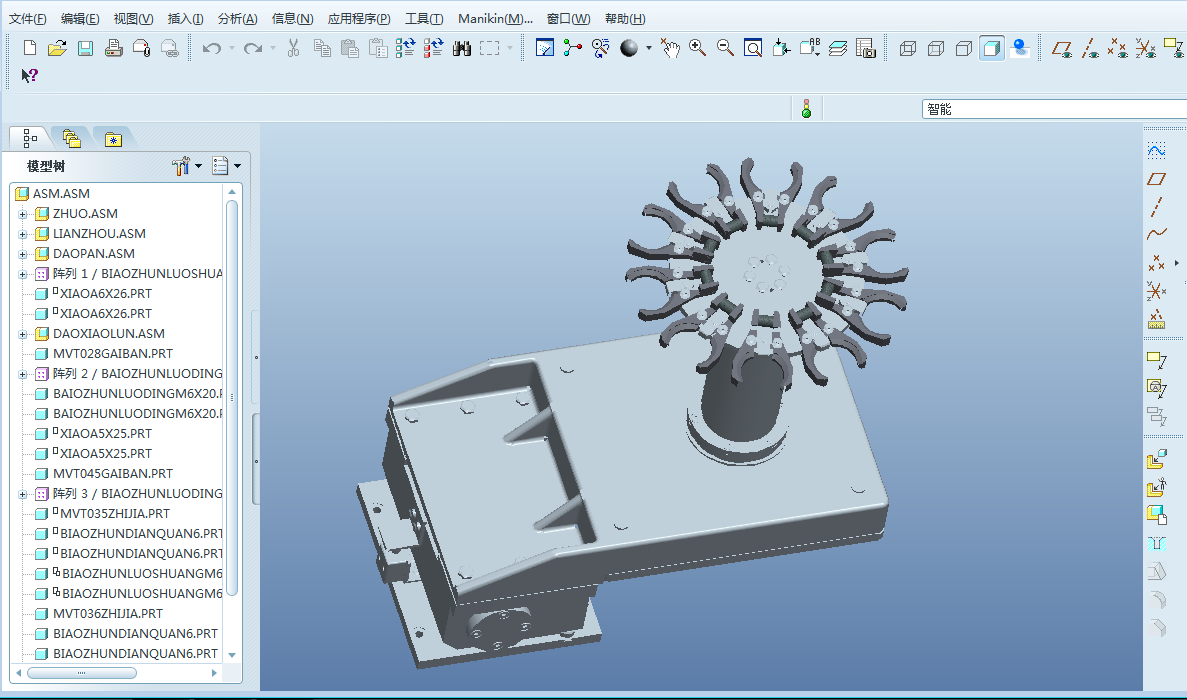
Task: Click the Zoom In magnifier tool
Action: [x=697, y=48]
